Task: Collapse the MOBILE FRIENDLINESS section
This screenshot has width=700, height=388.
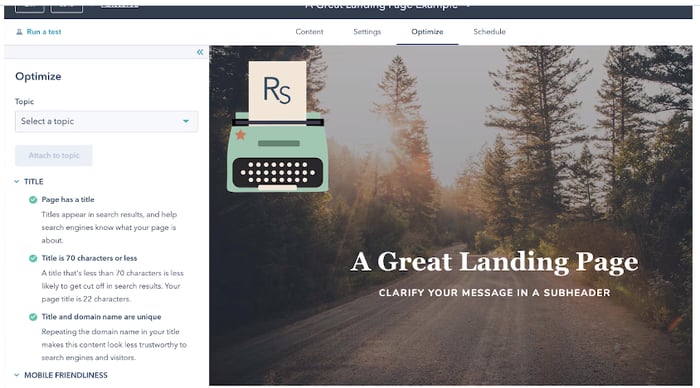Action: [x=17, y=375]
